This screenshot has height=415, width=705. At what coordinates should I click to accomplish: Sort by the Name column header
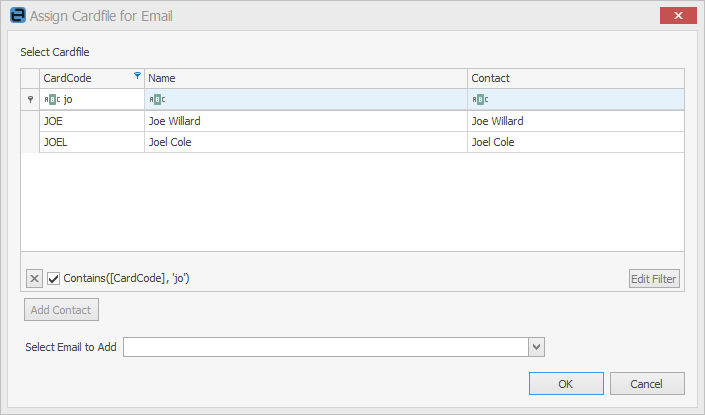point(306,78)
